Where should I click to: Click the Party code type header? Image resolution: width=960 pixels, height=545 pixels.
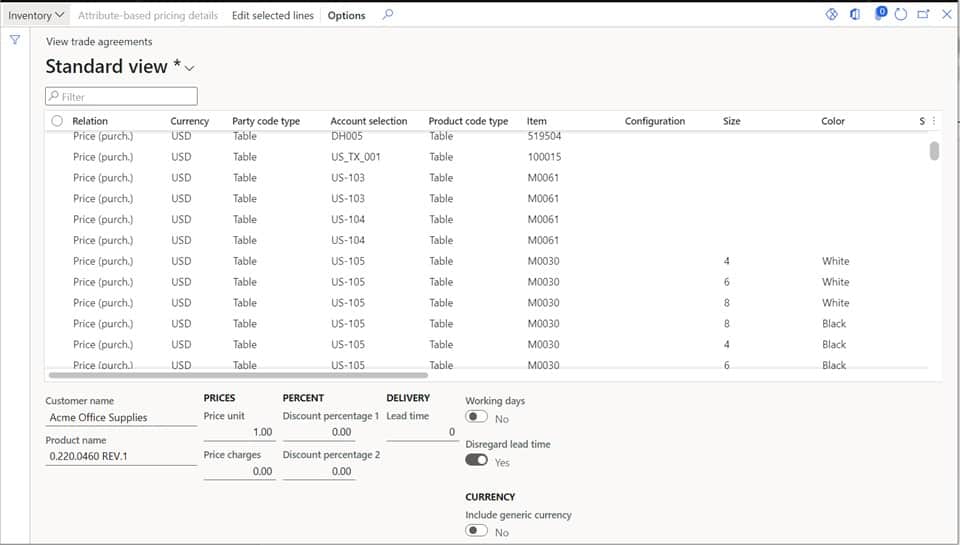(x=266, y=121)
